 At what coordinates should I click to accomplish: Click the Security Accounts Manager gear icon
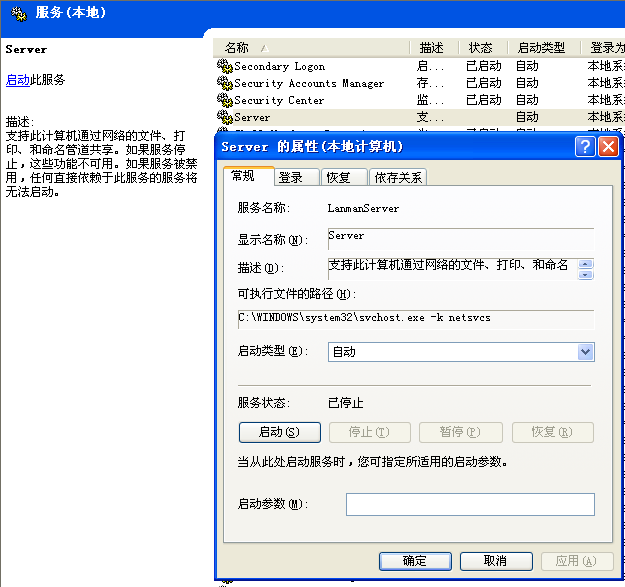click(x=224, y=84)
